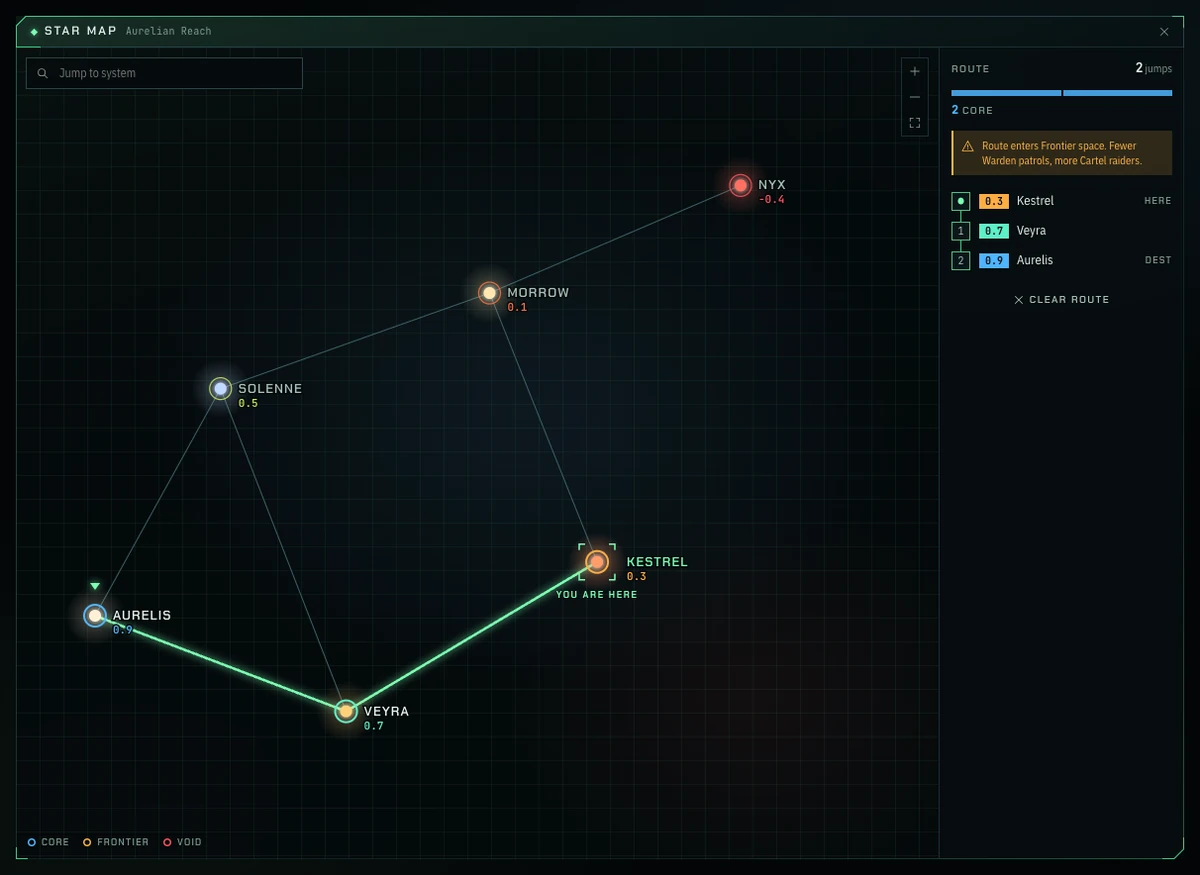Click the search magnifier icon
The image size is (1200, 875).
pyautogui.click(x=43, y=73)
